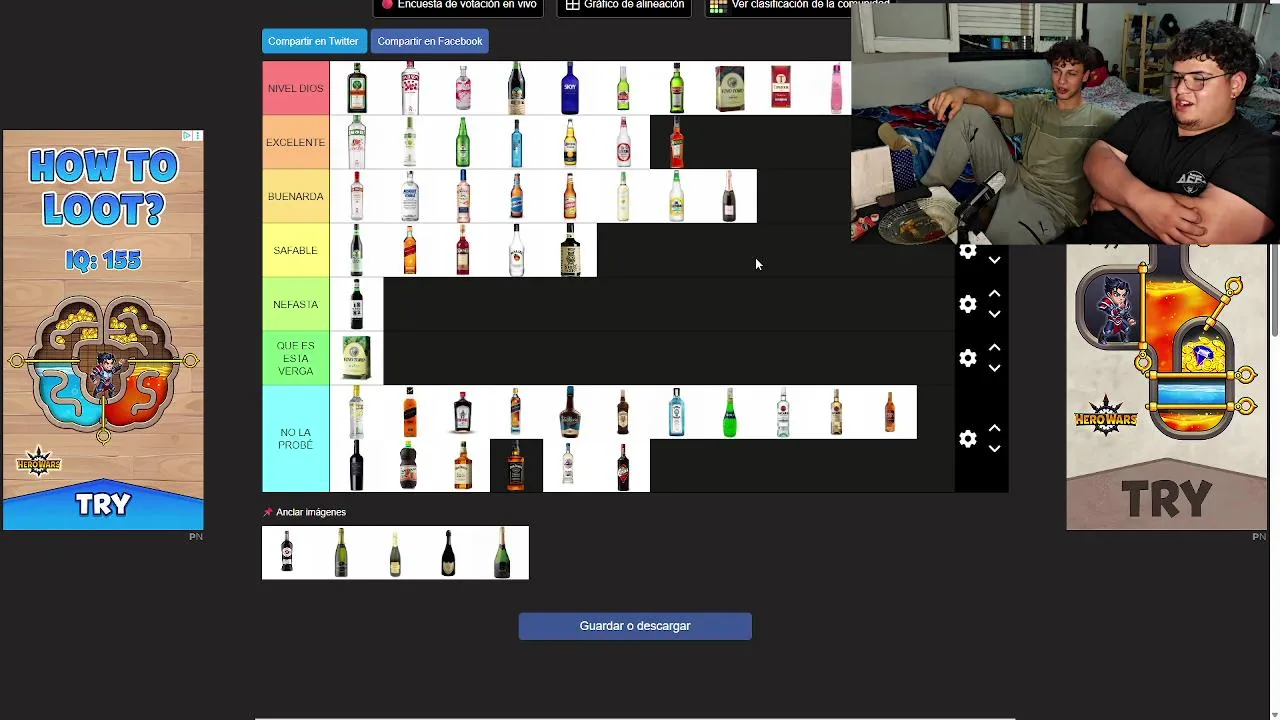Open Gráfico de alineación view

(625, 5)
